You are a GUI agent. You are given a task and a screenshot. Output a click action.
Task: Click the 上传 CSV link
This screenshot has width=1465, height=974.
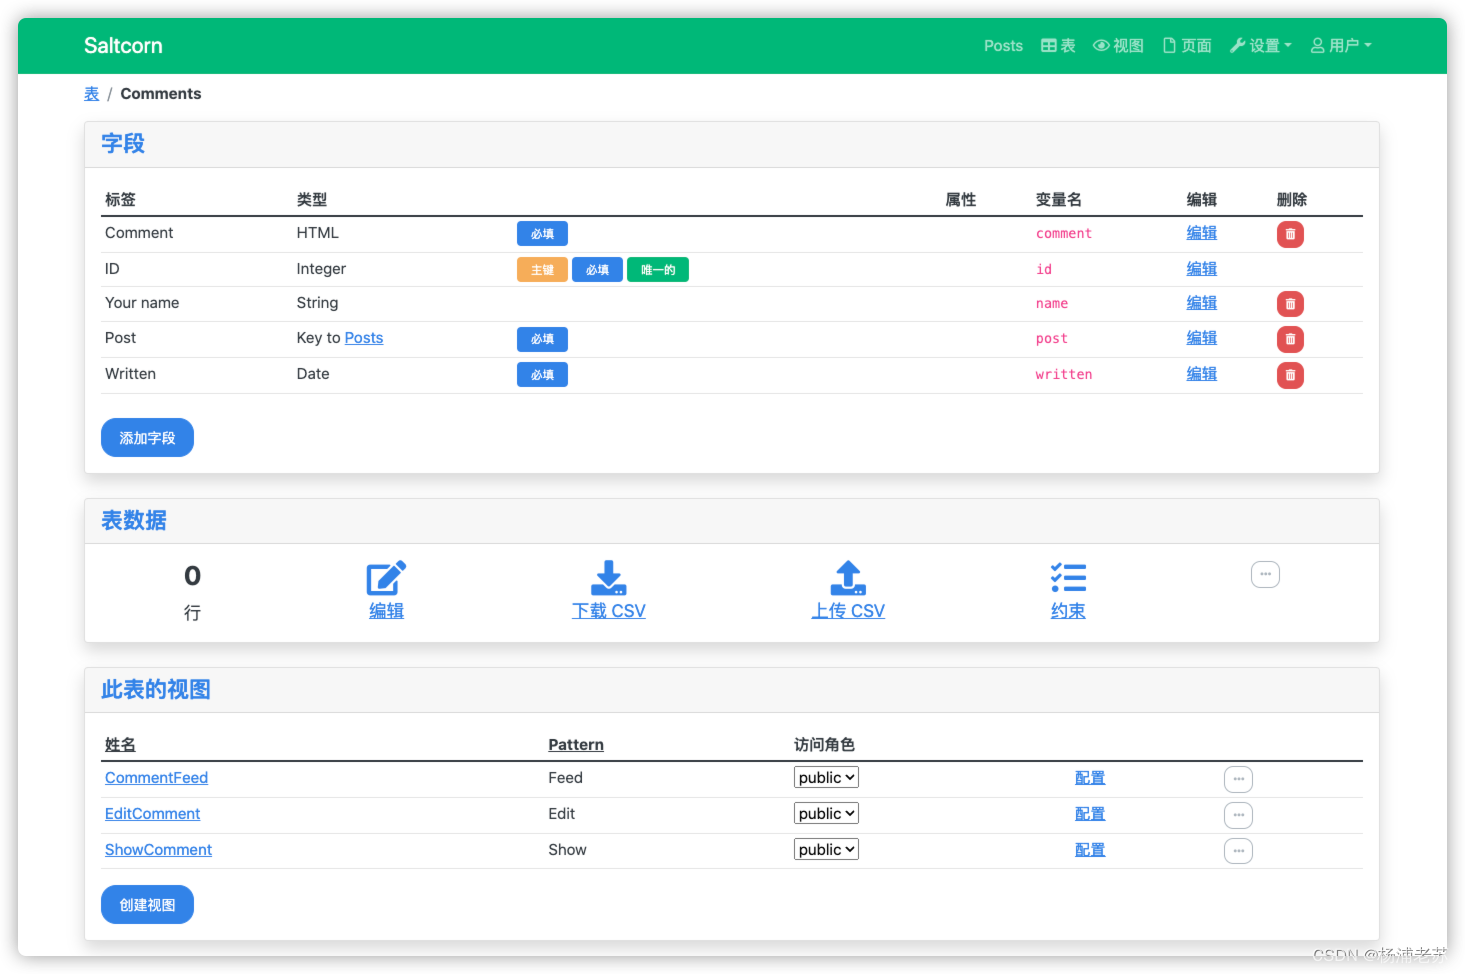tap(848, 610)
